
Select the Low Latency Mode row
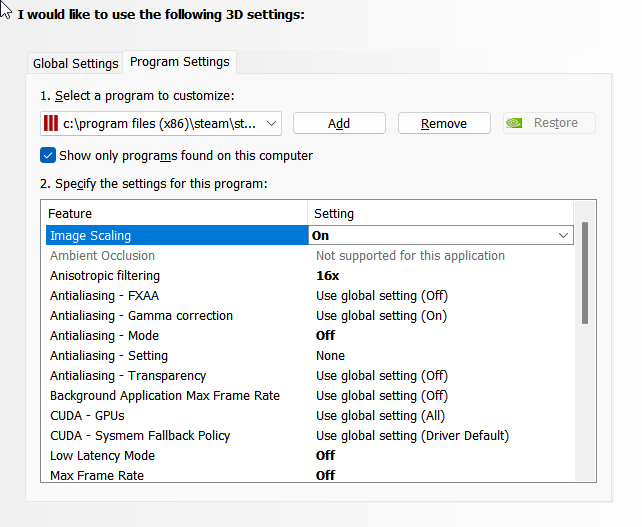pyautogui.click(x=102, y=455)
